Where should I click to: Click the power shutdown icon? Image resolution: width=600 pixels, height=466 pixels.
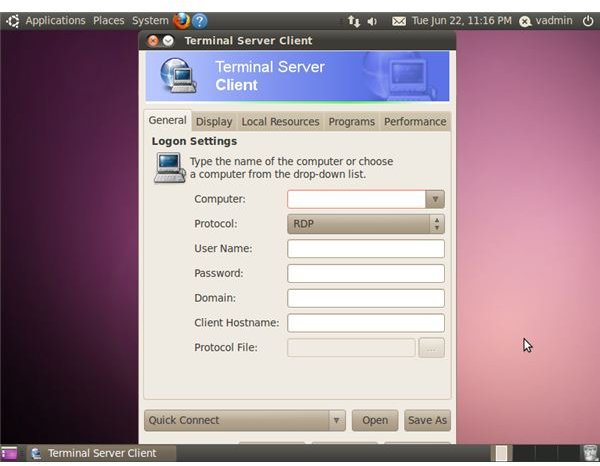coord(588,21)
